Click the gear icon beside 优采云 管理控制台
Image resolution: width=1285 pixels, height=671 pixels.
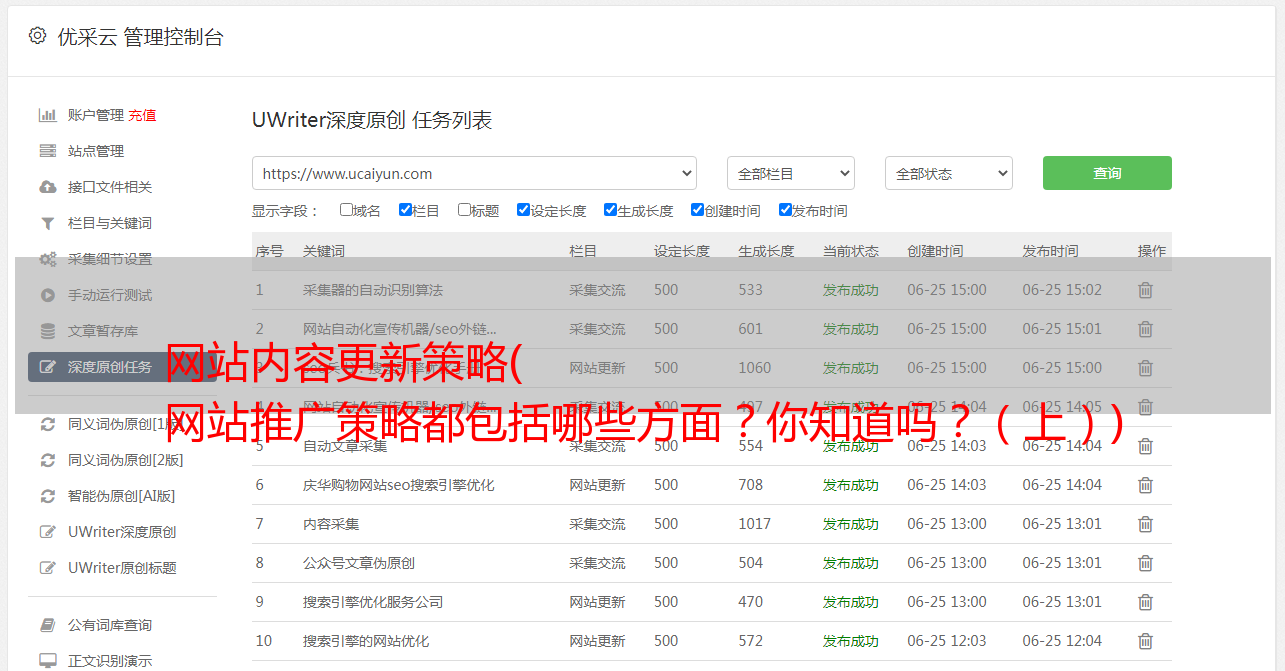click(37, 36)
